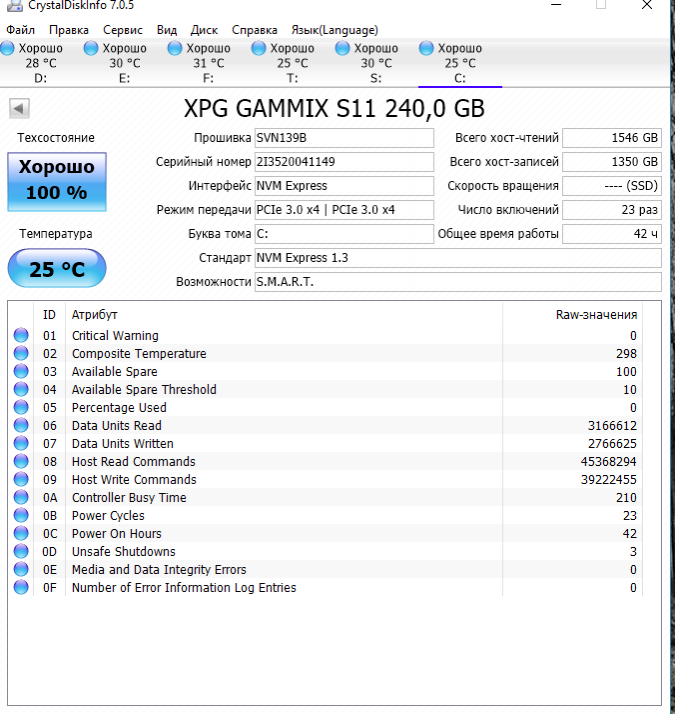Click the Буква тома field C:
The image size is (675, 714).
click(344, 234)
